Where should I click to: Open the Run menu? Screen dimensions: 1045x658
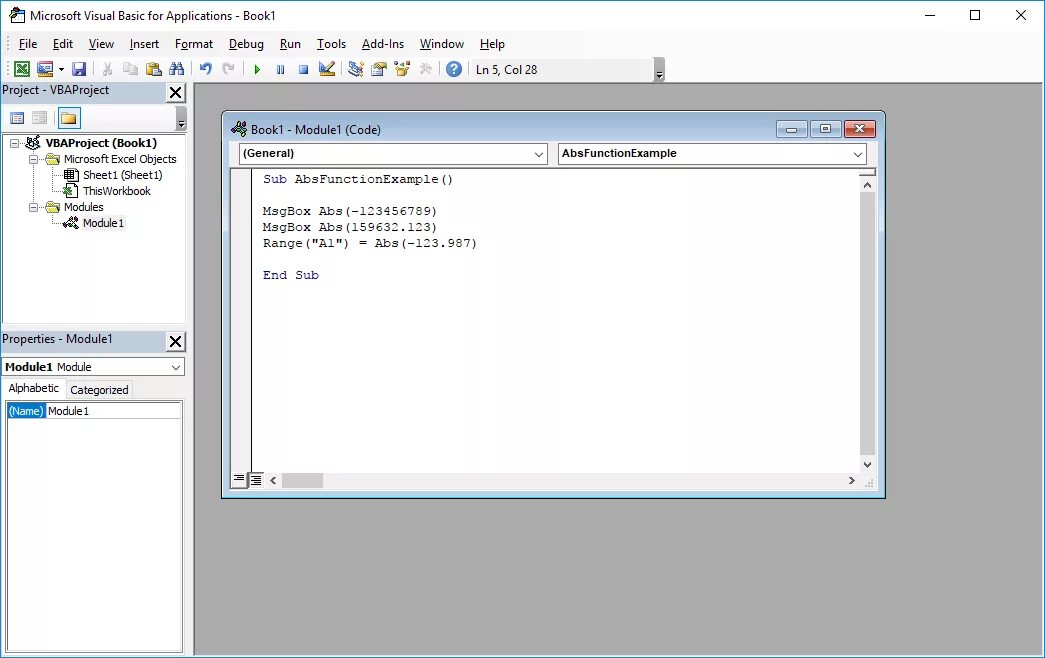[x=290, y=44]
